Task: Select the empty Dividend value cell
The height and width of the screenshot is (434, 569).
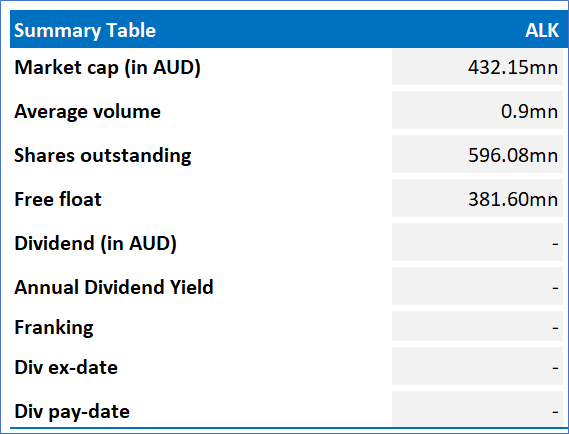Action: coord(477,242)
